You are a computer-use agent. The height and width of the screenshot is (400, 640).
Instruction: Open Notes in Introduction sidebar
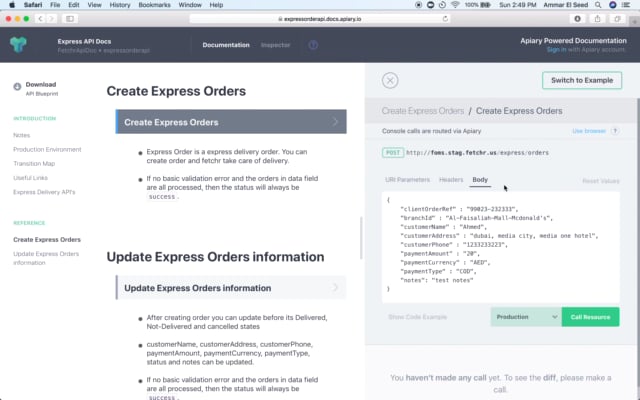click(21, 135)
